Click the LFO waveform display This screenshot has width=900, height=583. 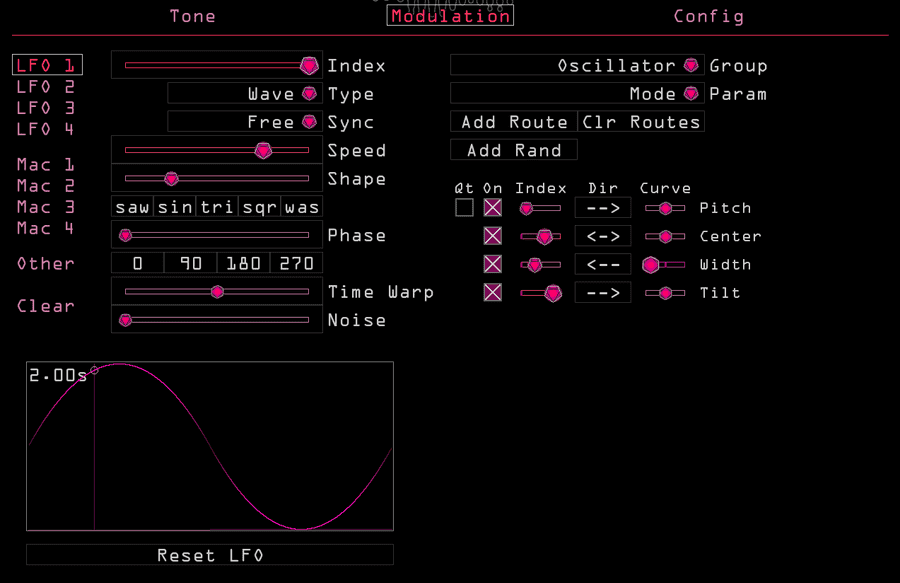210,446
